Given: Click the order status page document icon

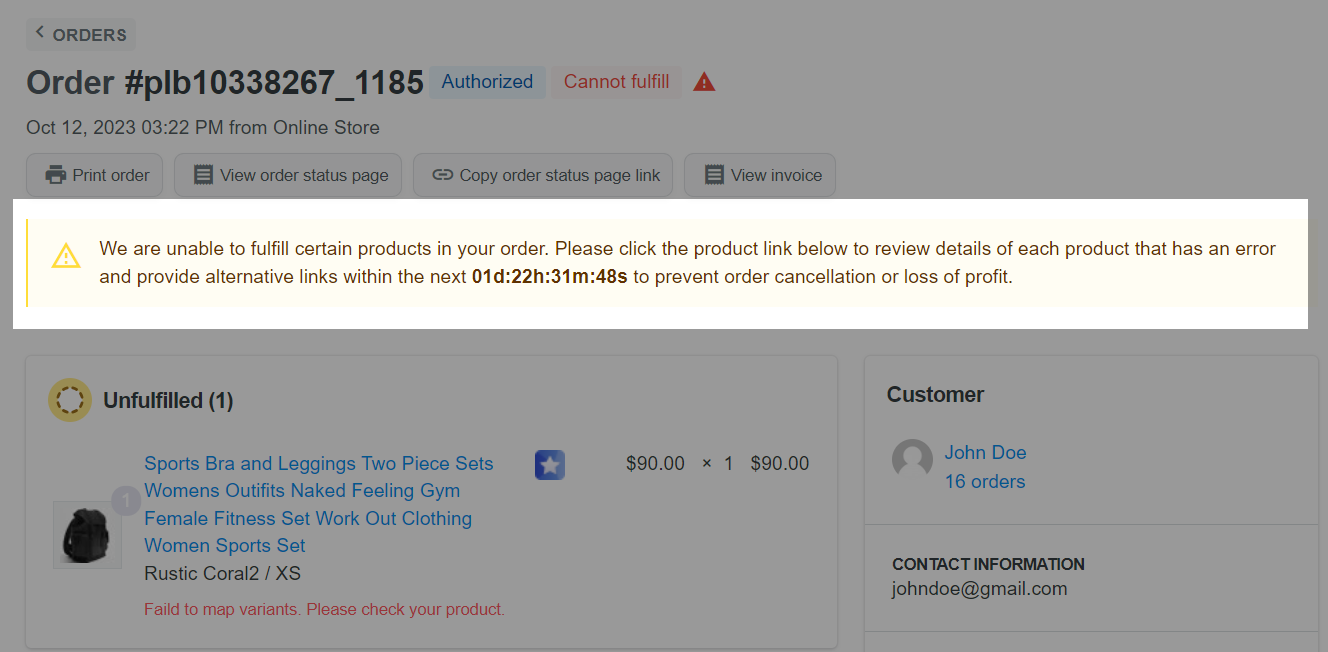Looking at the screenshot, I should [203, 175].
